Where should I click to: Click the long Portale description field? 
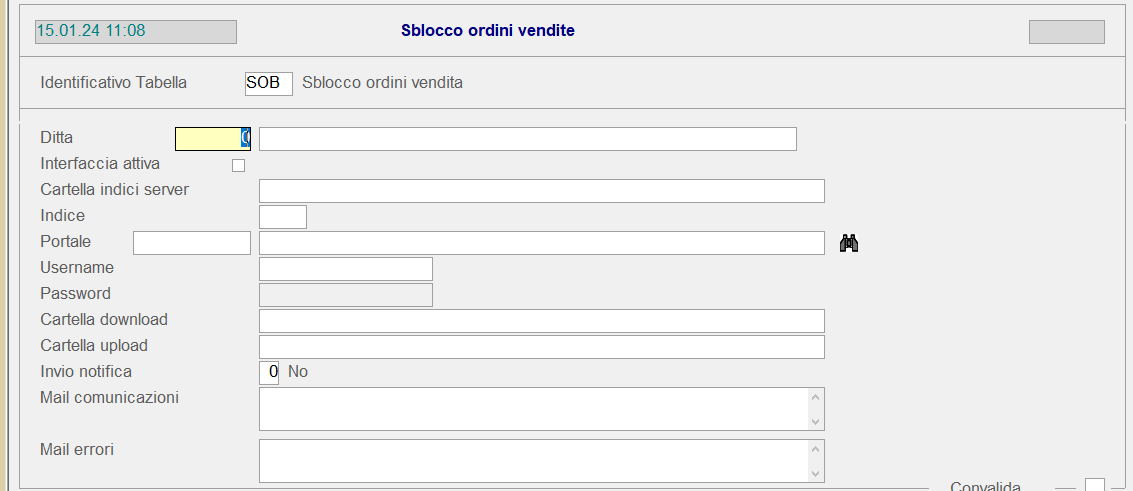click(x=541, y=243)
